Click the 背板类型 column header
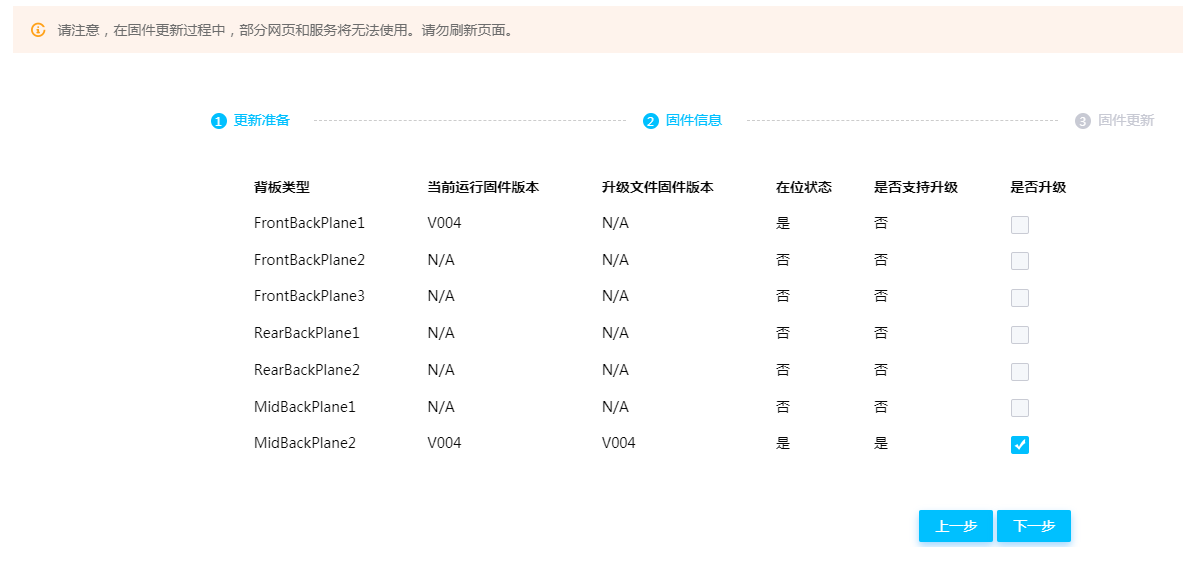 [282, 187]
